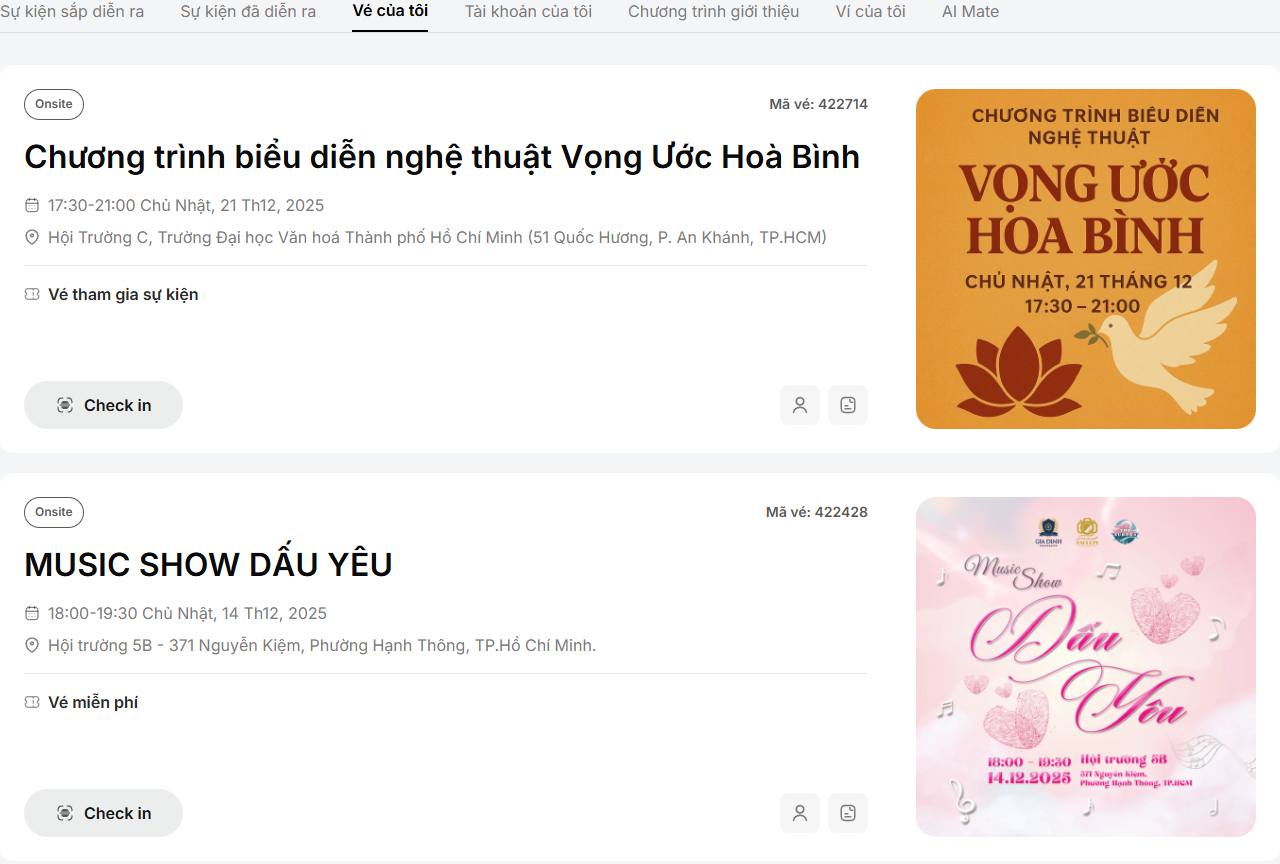Switch to Sự kiện sắp diễn ra tab
Screen dimensions: 1280x864
[x=72, y=12]
